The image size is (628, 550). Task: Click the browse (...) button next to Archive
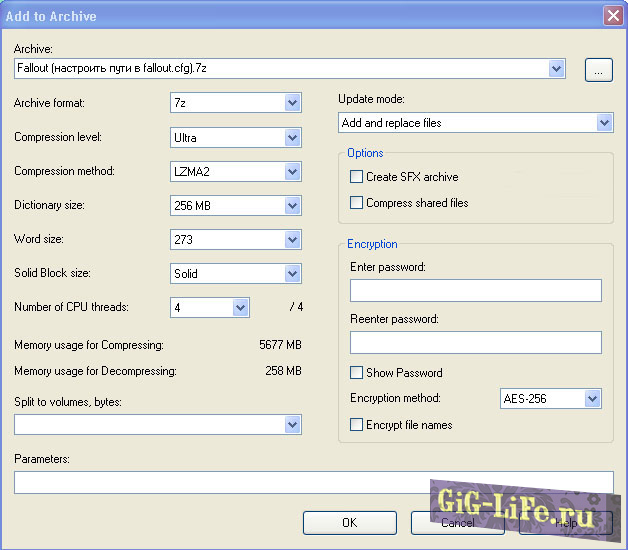[598, 69]
